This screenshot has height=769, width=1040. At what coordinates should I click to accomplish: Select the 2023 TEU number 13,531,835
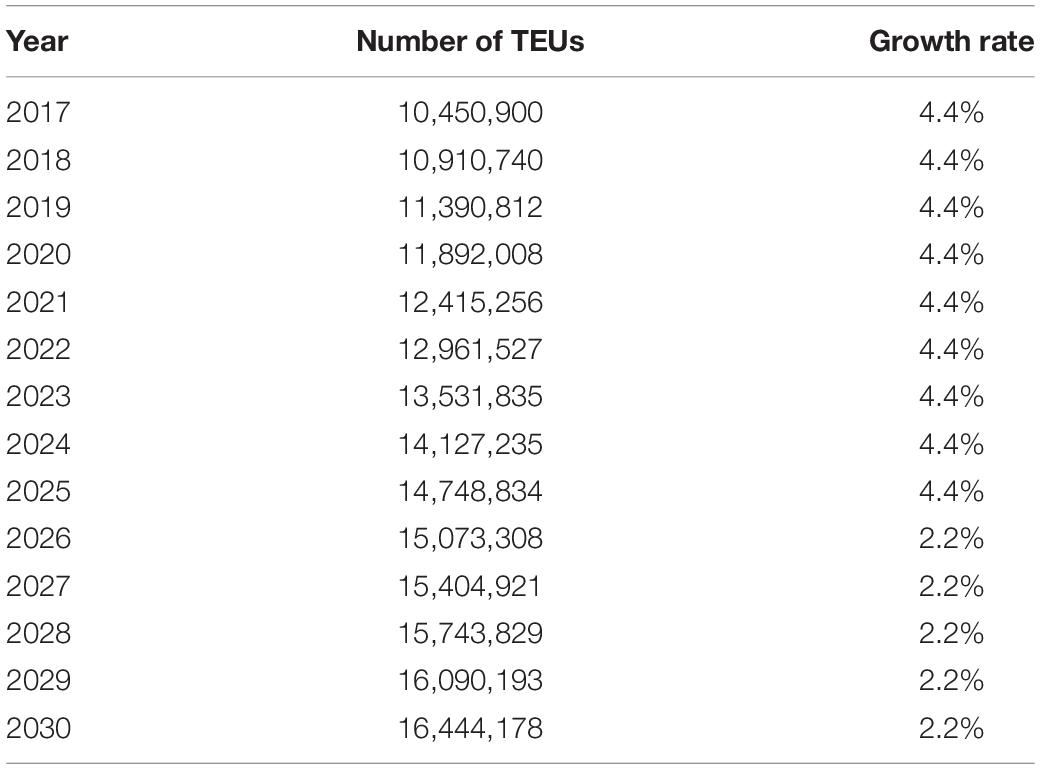[x=470, y=396]
